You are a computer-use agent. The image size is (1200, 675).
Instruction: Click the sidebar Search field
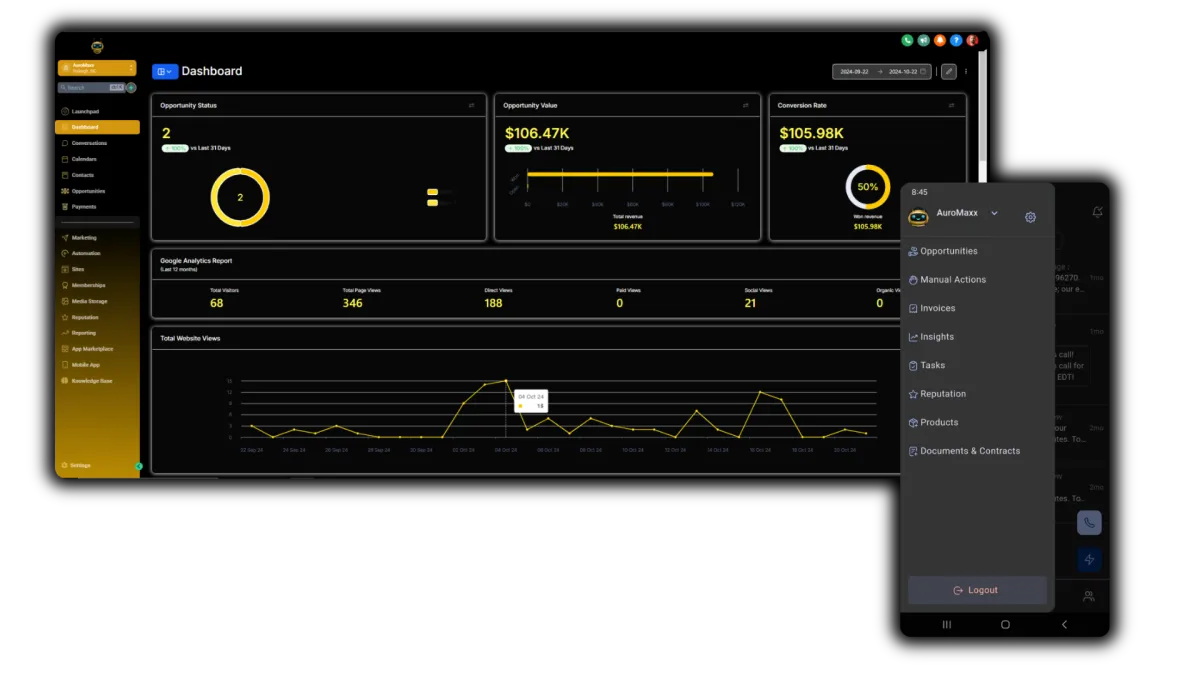coord(91,88)
